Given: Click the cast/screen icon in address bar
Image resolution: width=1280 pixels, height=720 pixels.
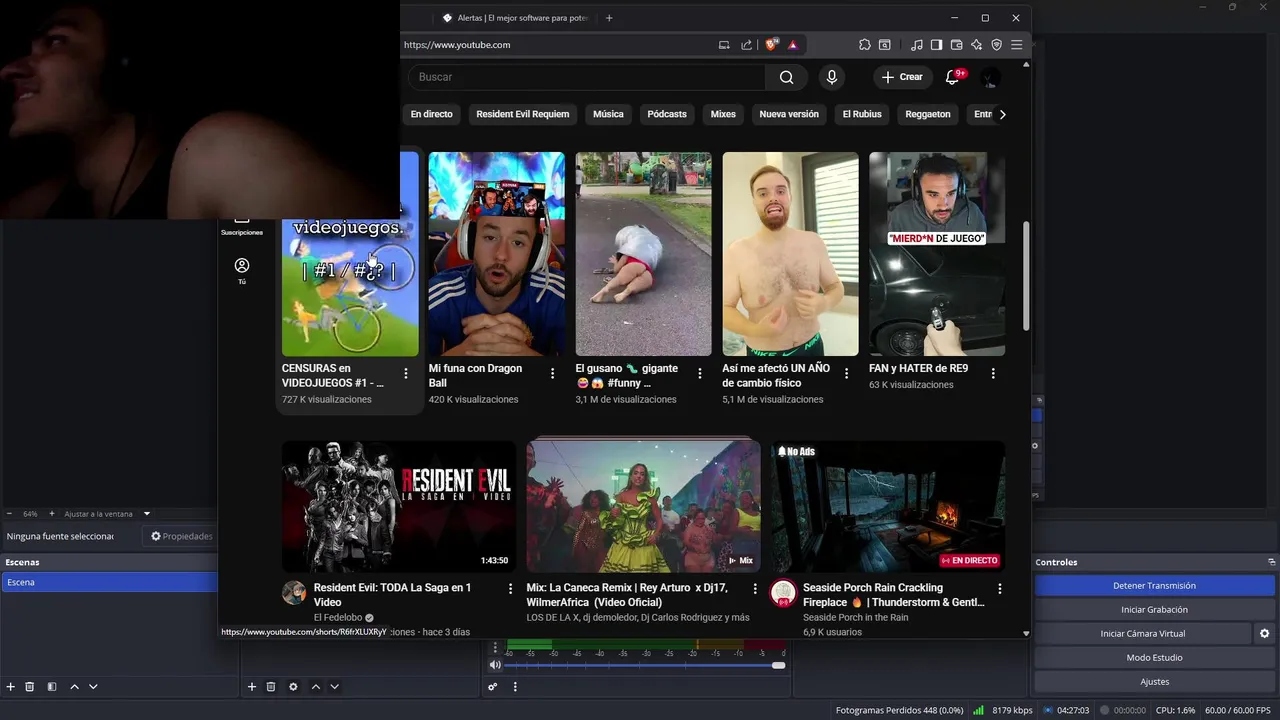Looking at the screenshot, I should (x=724, y=45).
